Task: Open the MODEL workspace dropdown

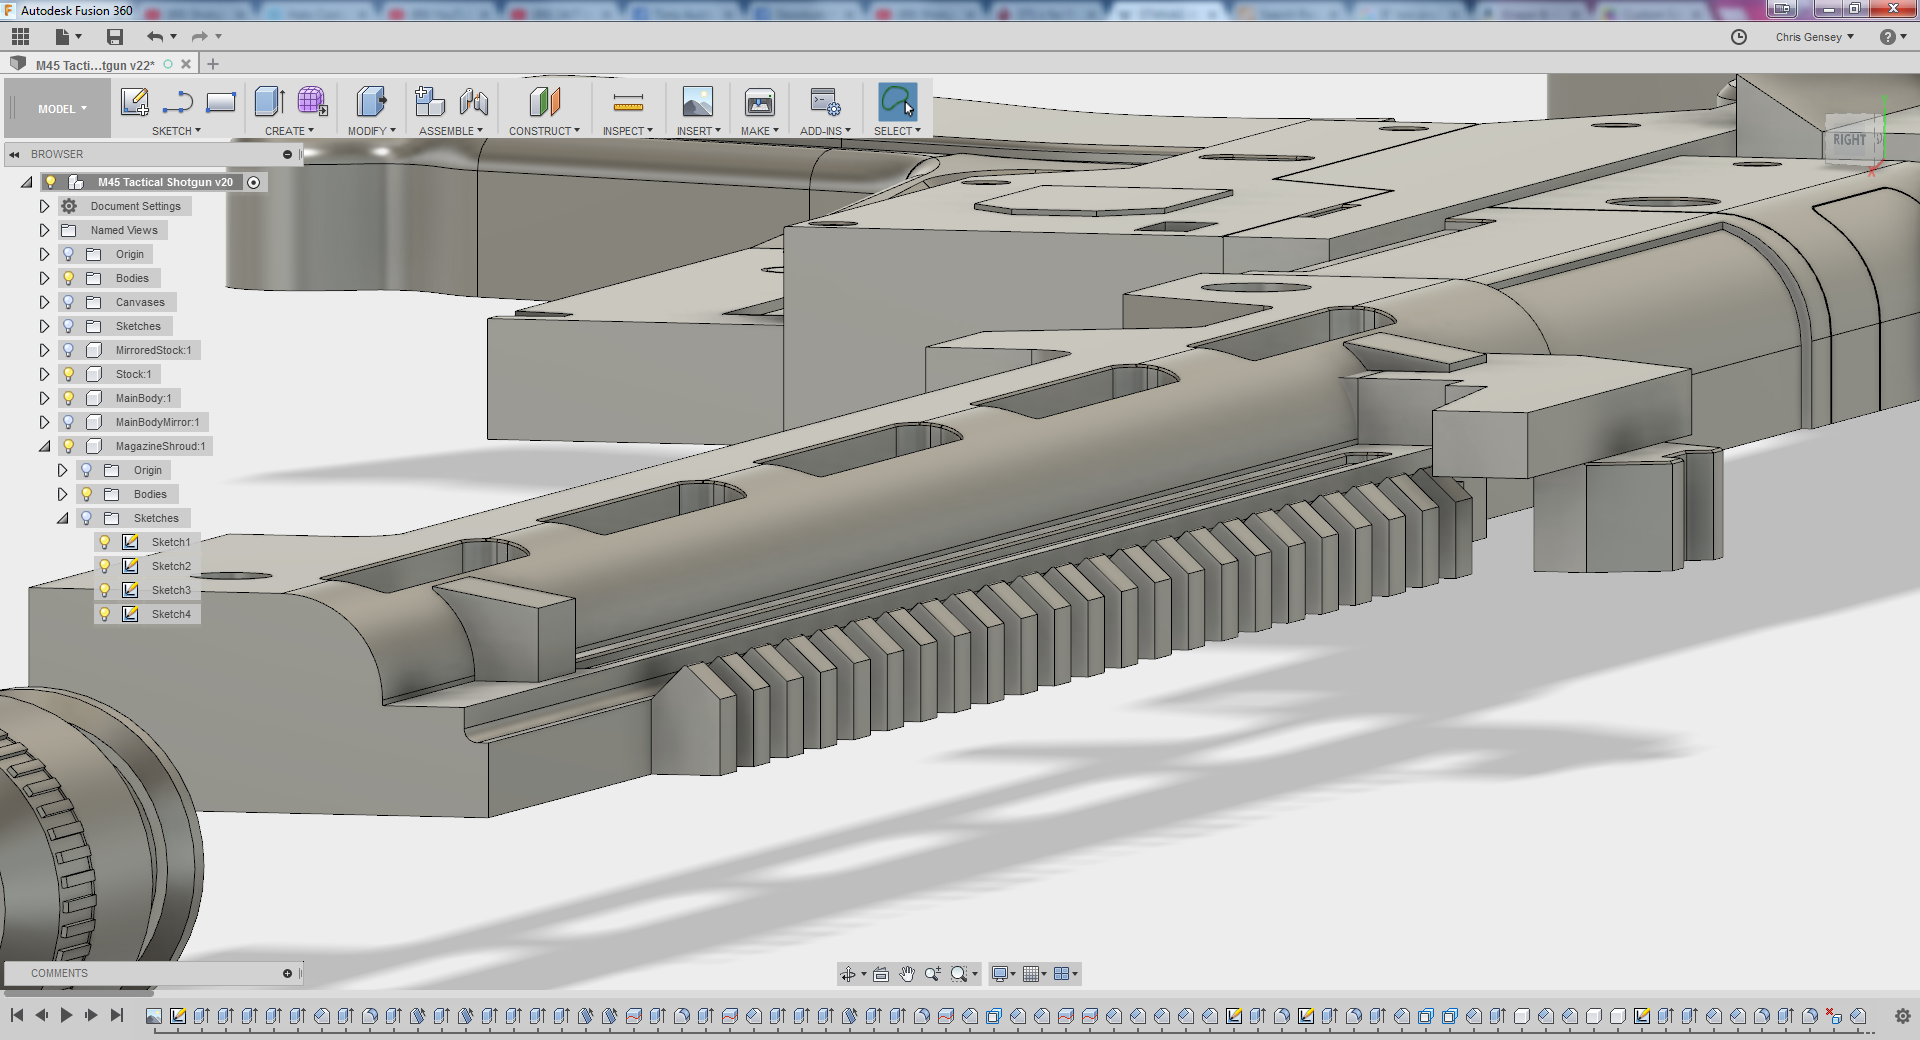Action: (x=62, y=109)
